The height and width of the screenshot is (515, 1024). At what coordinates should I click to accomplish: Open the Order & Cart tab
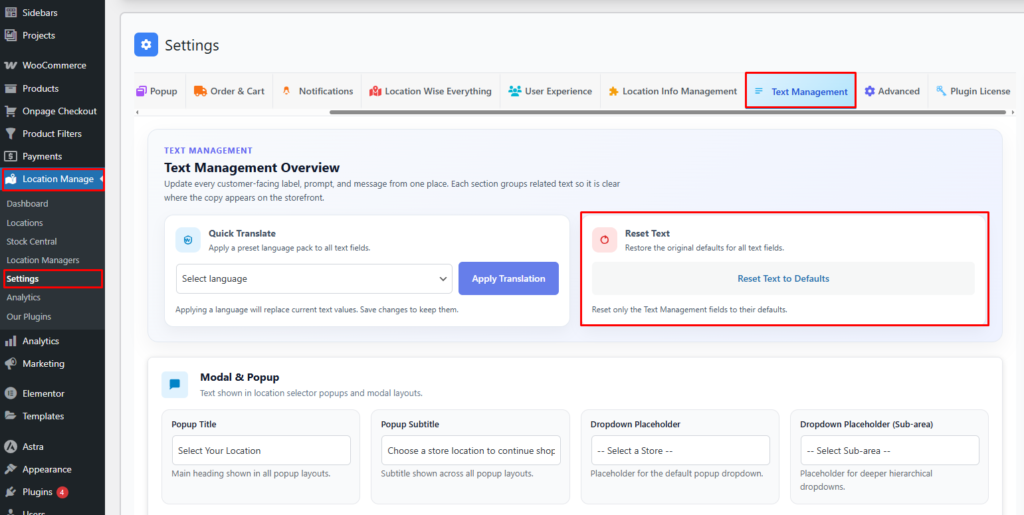coord(229,91)
